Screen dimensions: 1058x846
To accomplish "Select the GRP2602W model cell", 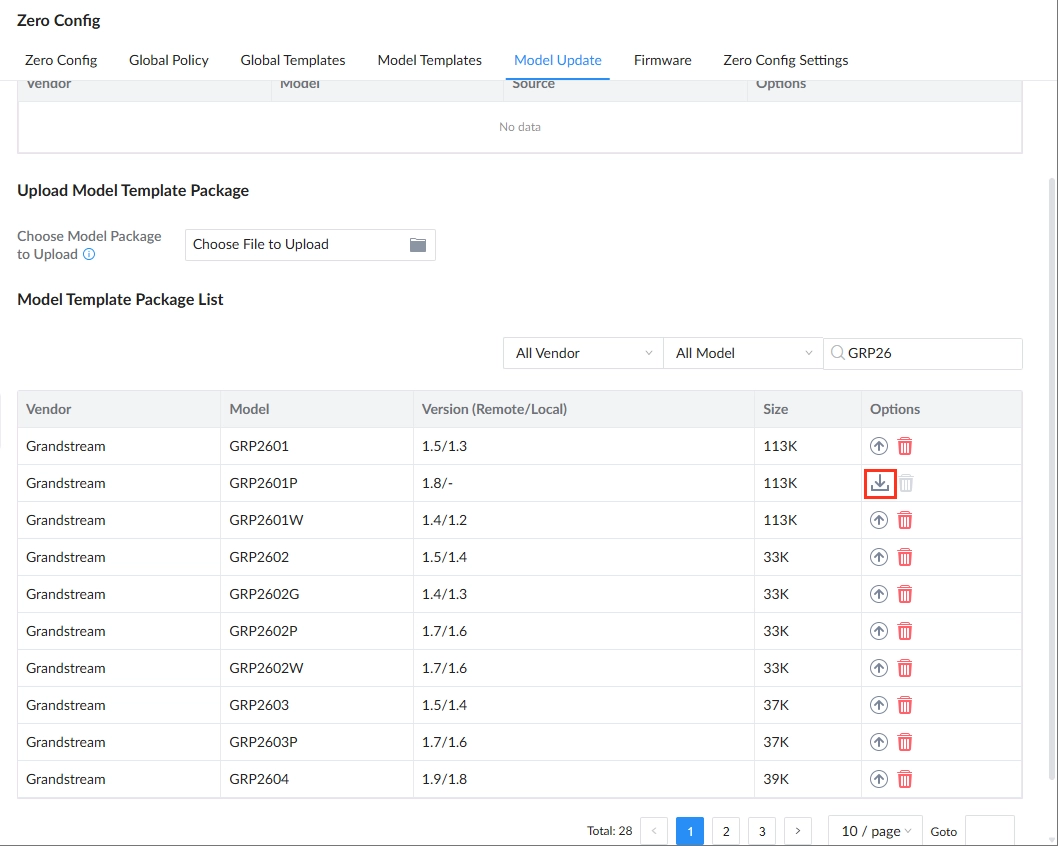I will click(317, 668).
